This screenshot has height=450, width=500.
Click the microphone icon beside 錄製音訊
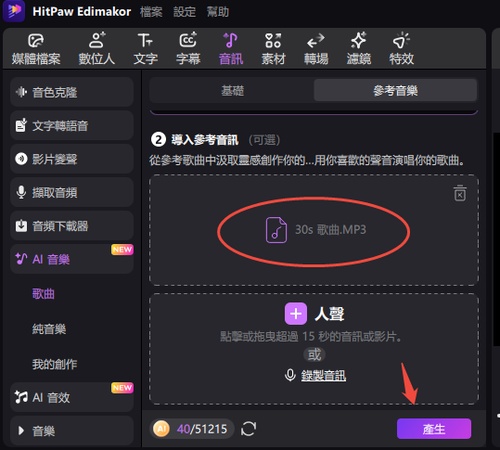point(290,375)
